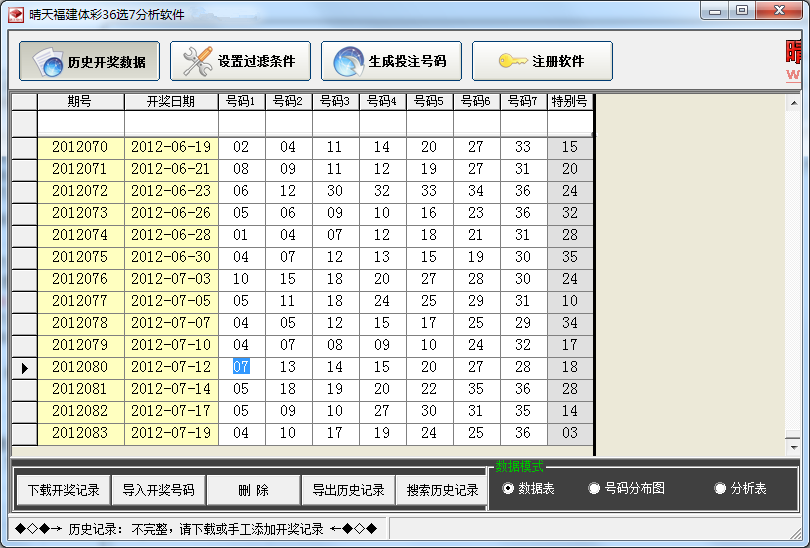810x548 pixels.
Task: Click the 号码7 column header
Action: (x=524, y=102)
